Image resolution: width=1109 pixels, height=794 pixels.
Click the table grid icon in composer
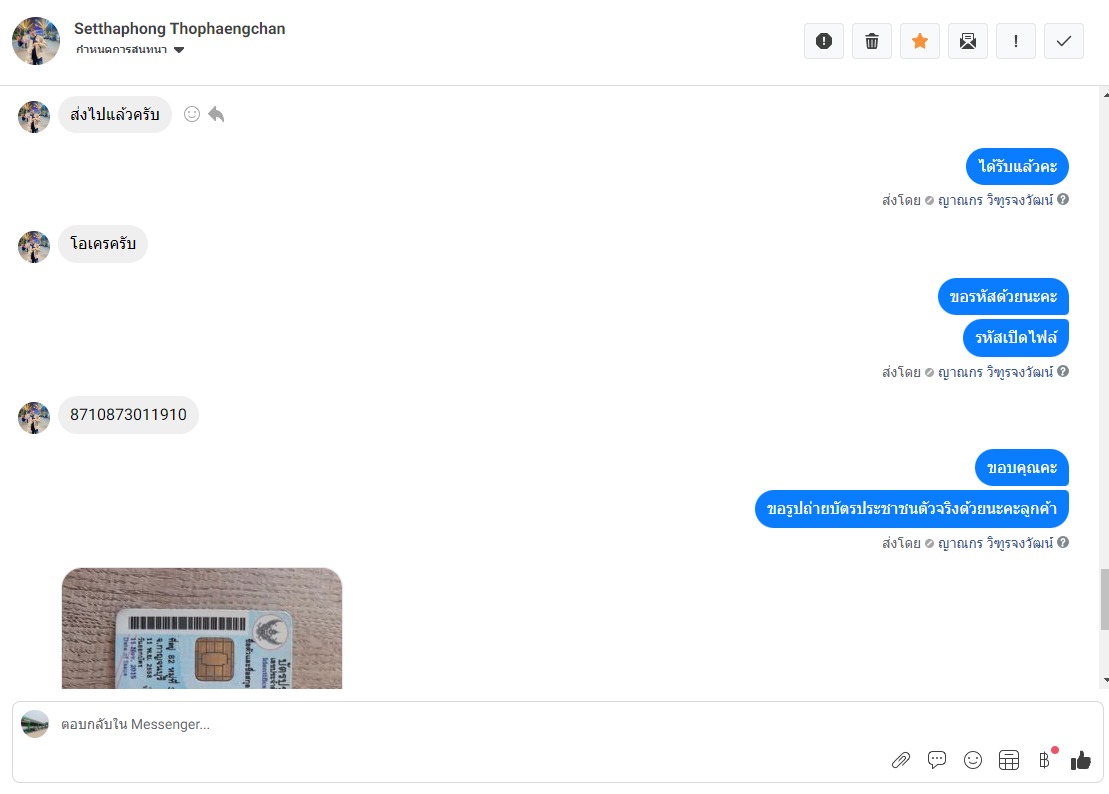tap(1009, 760)
